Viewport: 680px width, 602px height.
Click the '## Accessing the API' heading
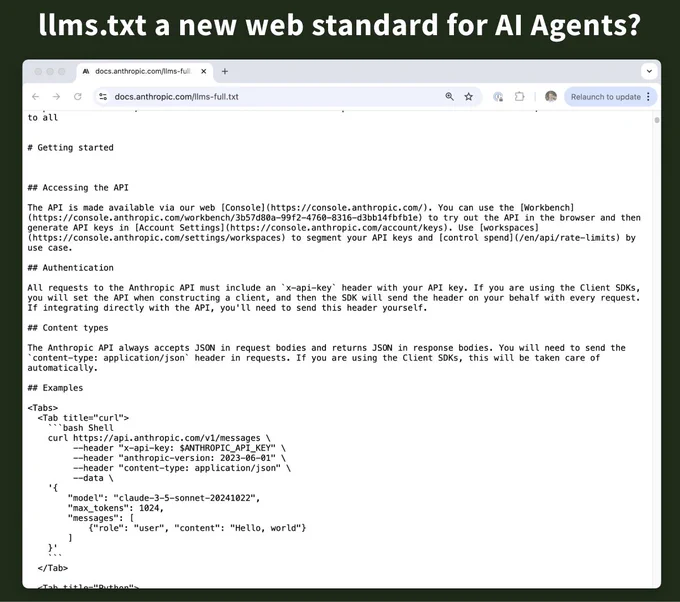tap(78, 188)
